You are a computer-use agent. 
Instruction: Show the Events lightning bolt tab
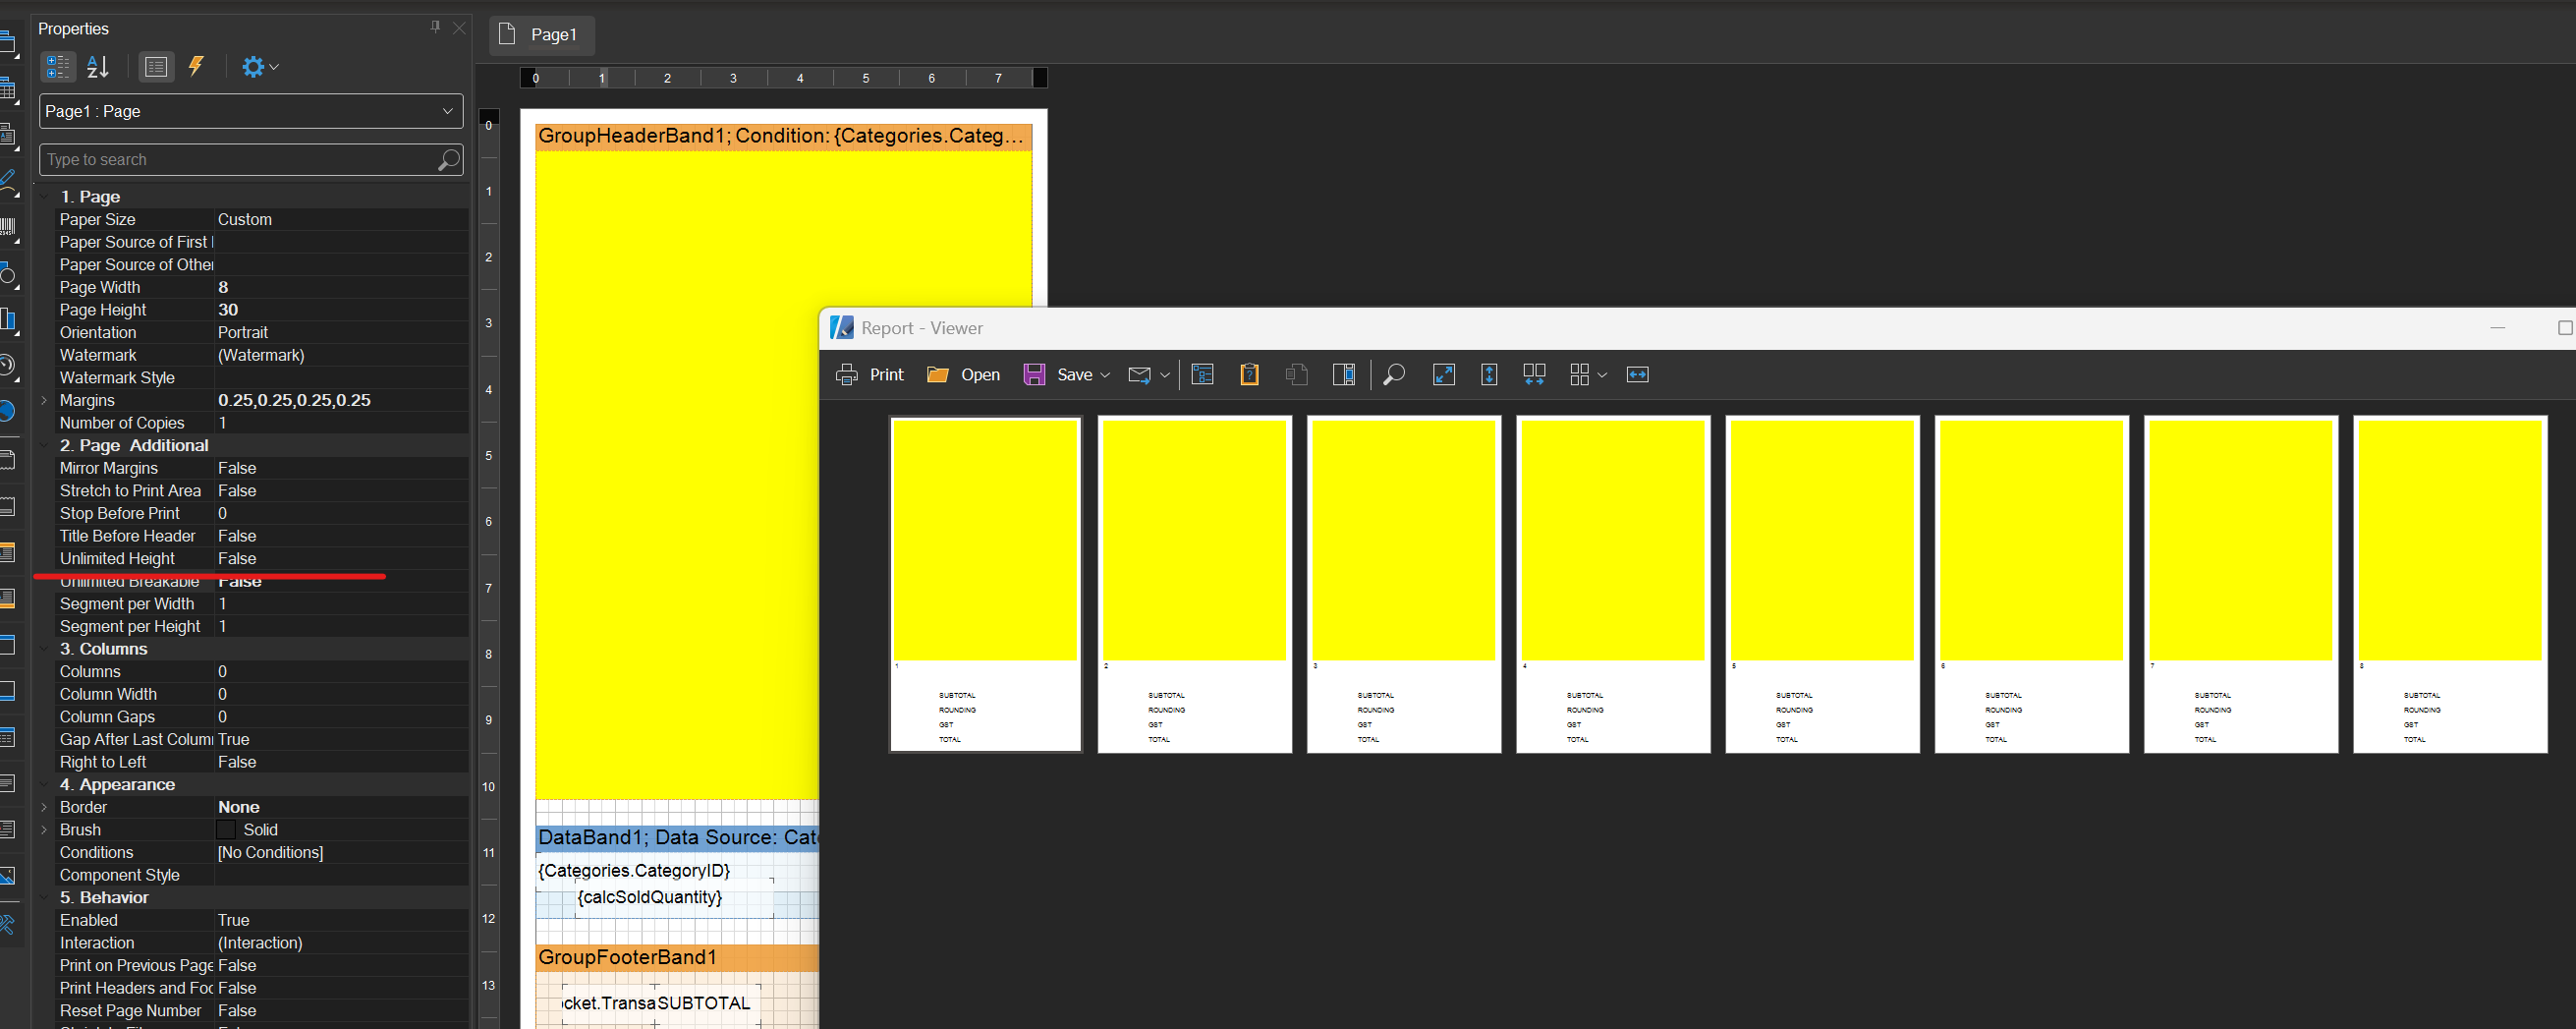[197, 67]
